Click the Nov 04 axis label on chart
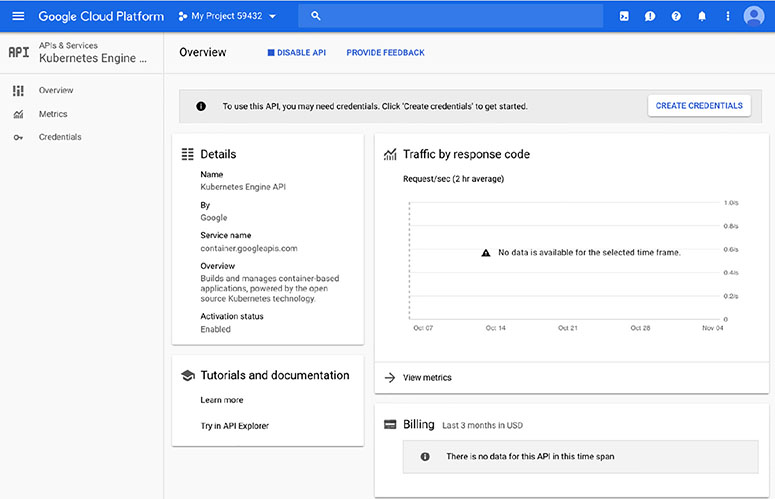Viewport: 775px width, 499px height. 713,328
